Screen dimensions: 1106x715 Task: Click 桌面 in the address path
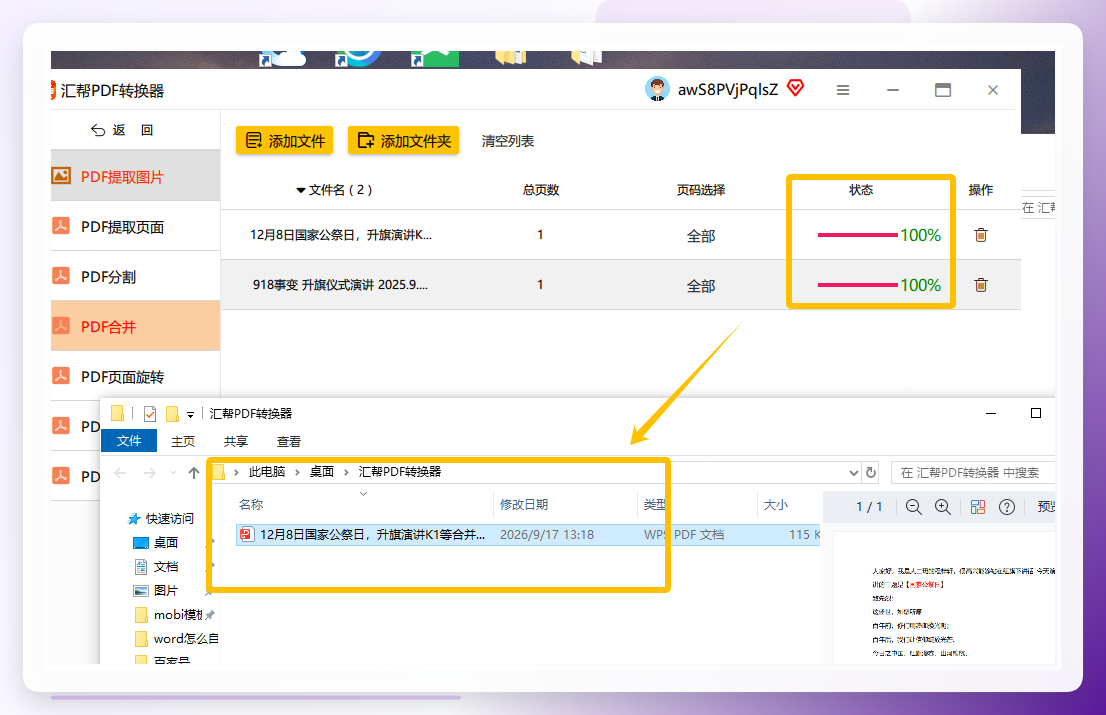click(x=322, y=472)
